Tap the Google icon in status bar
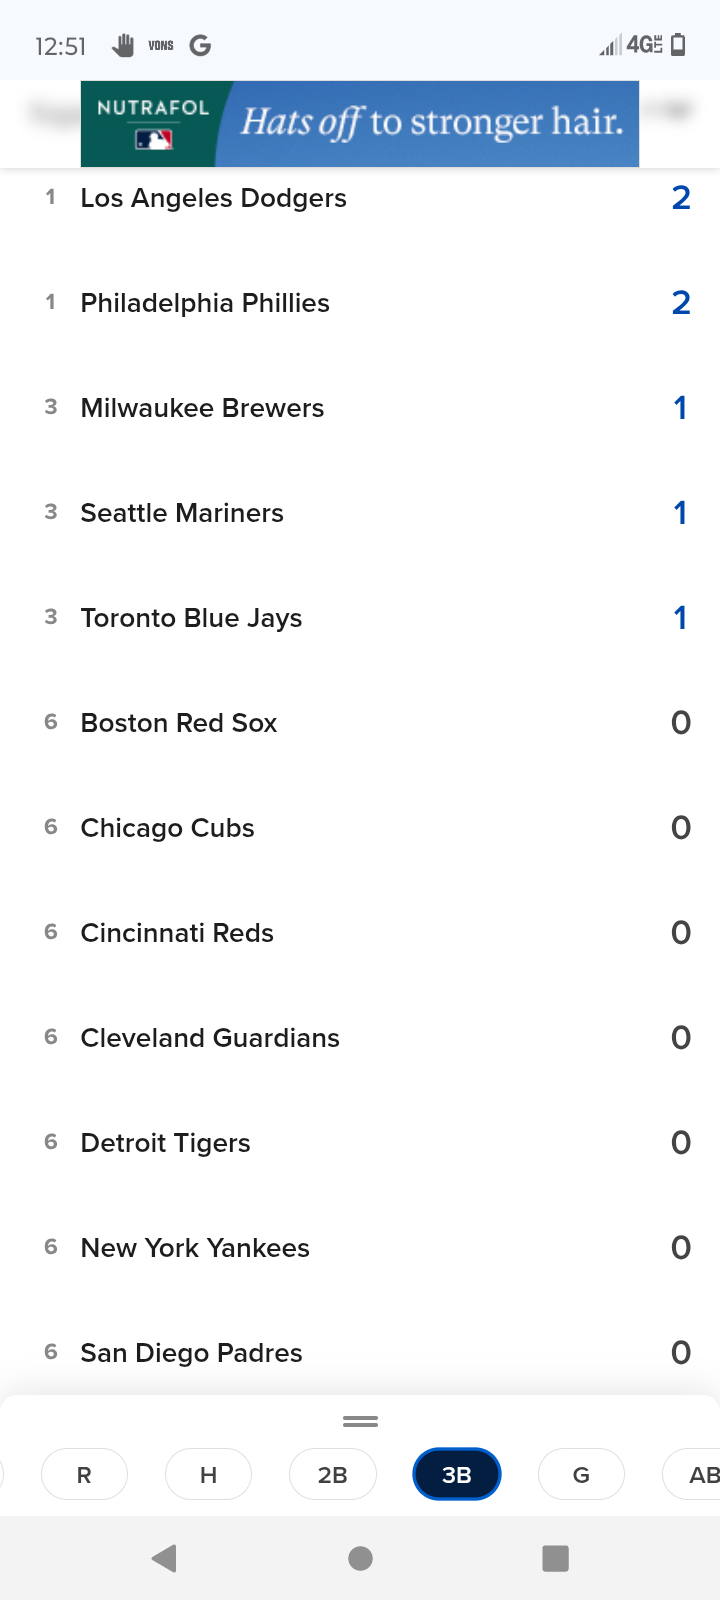This screenshot has height=1600, width=720. [200, 45]
